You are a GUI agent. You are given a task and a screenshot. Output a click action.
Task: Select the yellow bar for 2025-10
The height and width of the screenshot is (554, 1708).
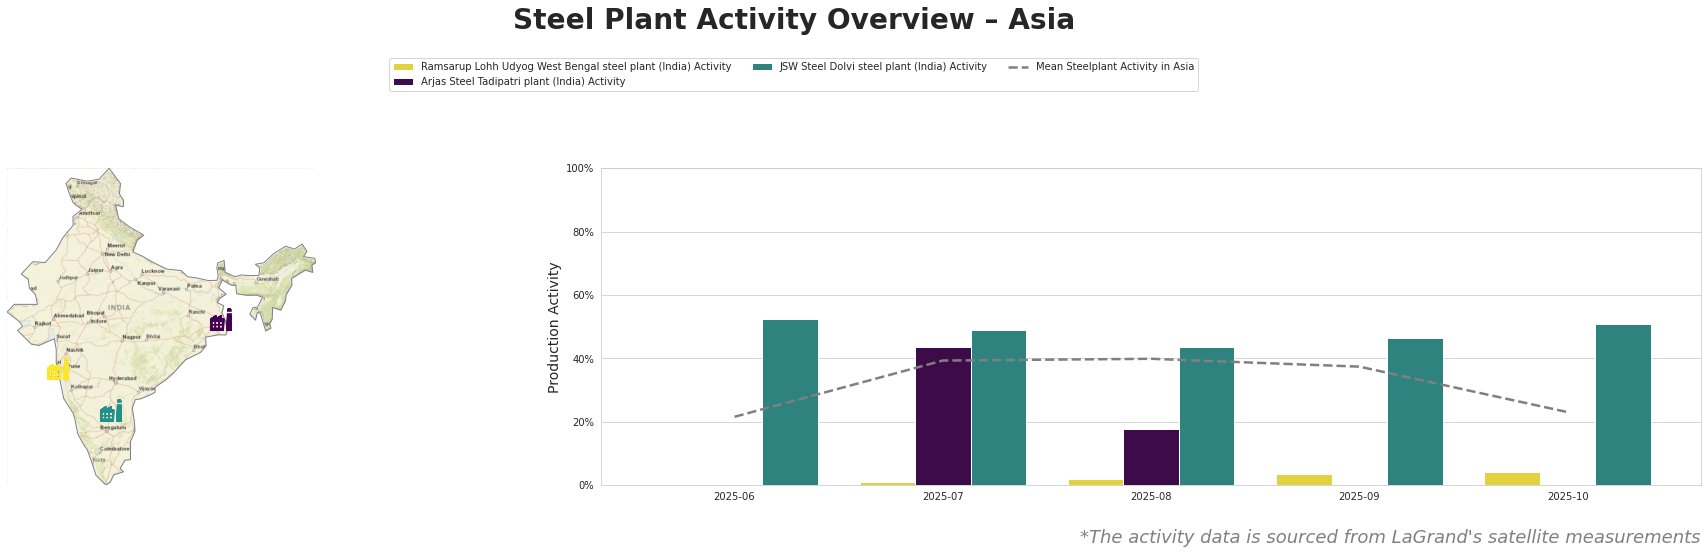click(x=1512, y=479)
